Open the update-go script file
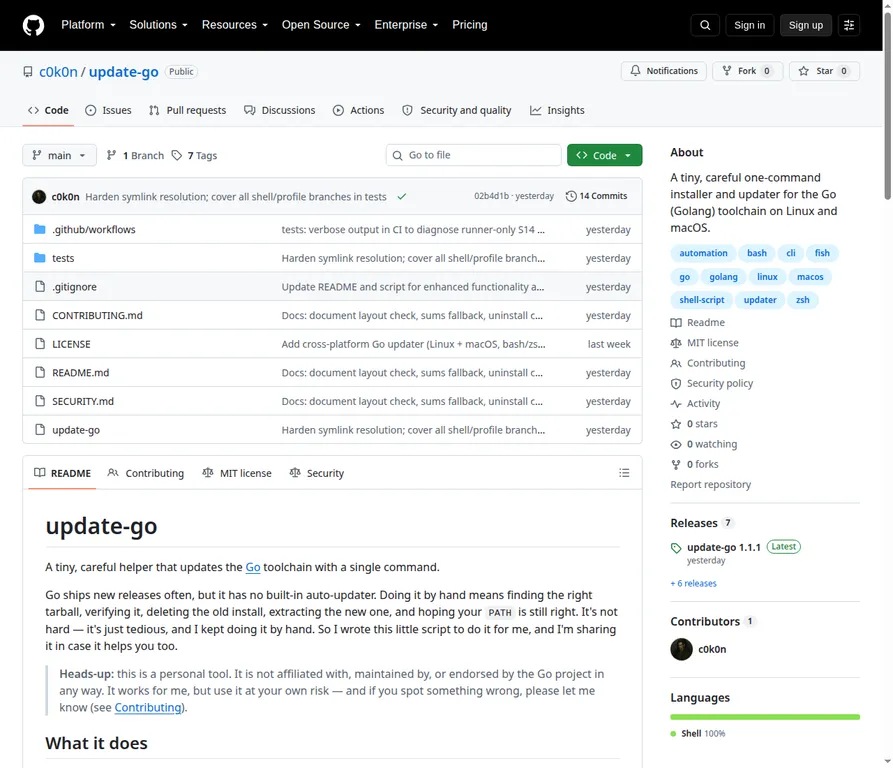893x768 pixels. coord(76,430)
